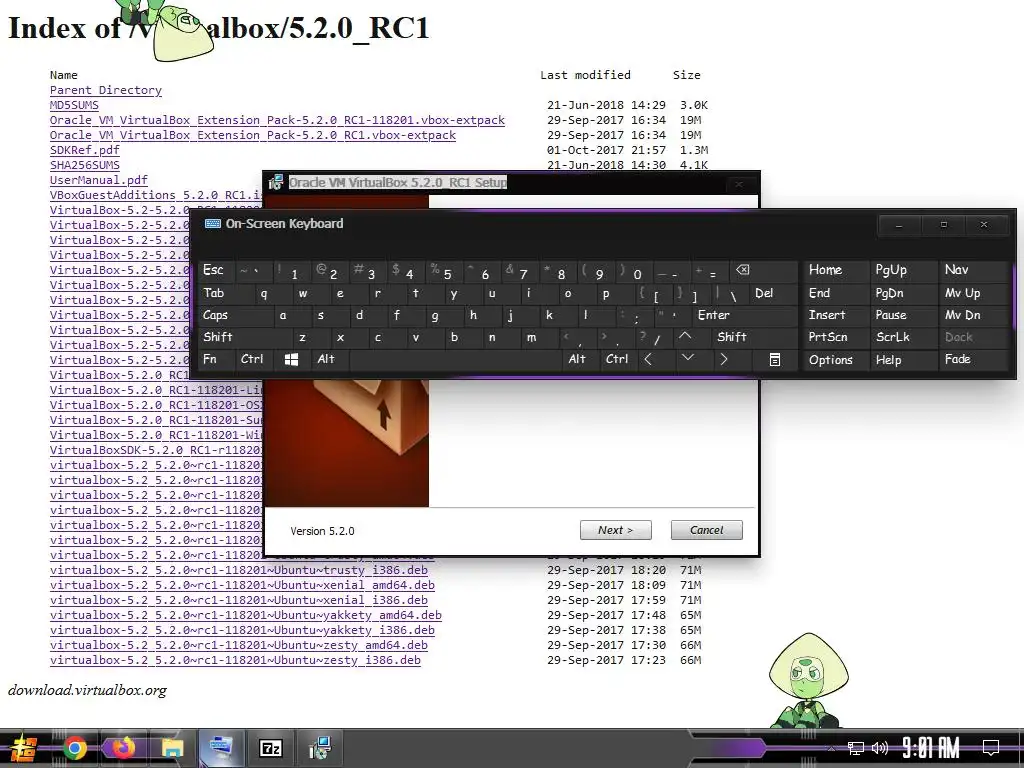Open the Start menu button
1024x768 pixels.
23,748
